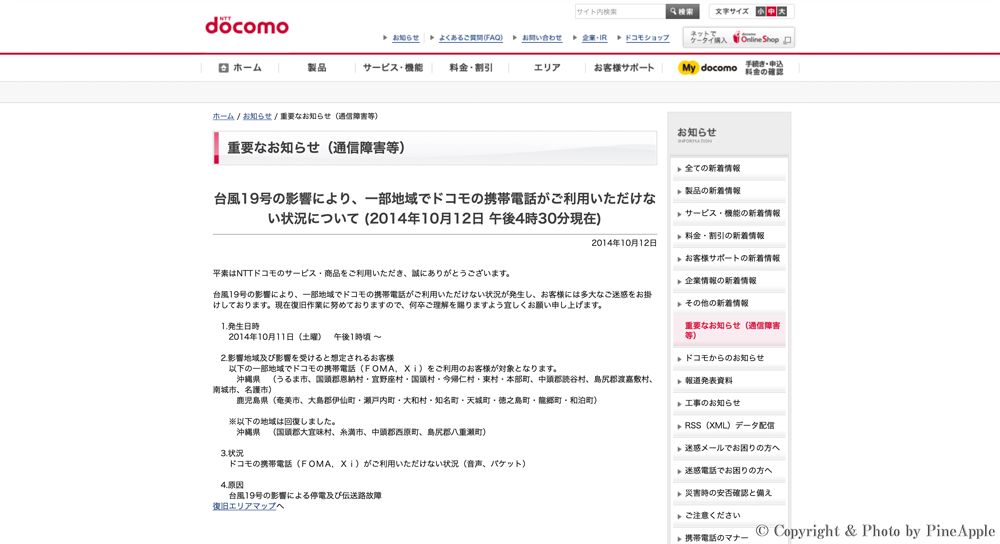Click the よくあるご質問(FAQ) header link
The image size is (1000, 544).
470,38
